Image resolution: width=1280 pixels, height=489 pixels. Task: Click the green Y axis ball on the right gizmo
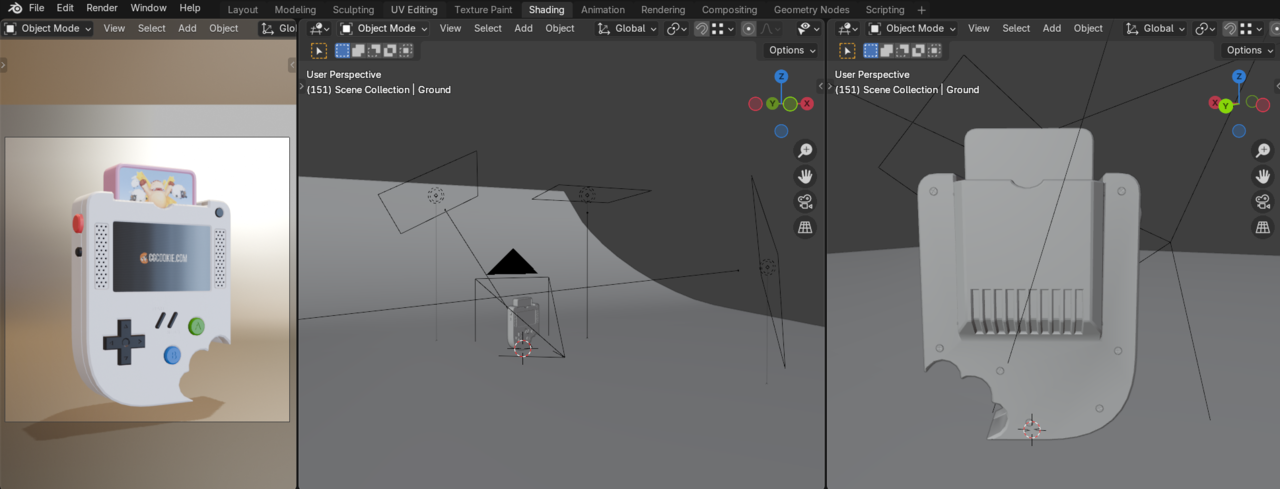[1227, 105]
